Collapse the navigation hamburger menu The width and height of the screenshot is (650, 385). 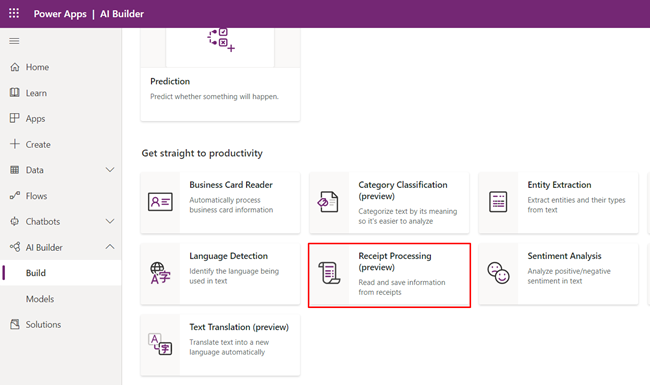[14, 41]
